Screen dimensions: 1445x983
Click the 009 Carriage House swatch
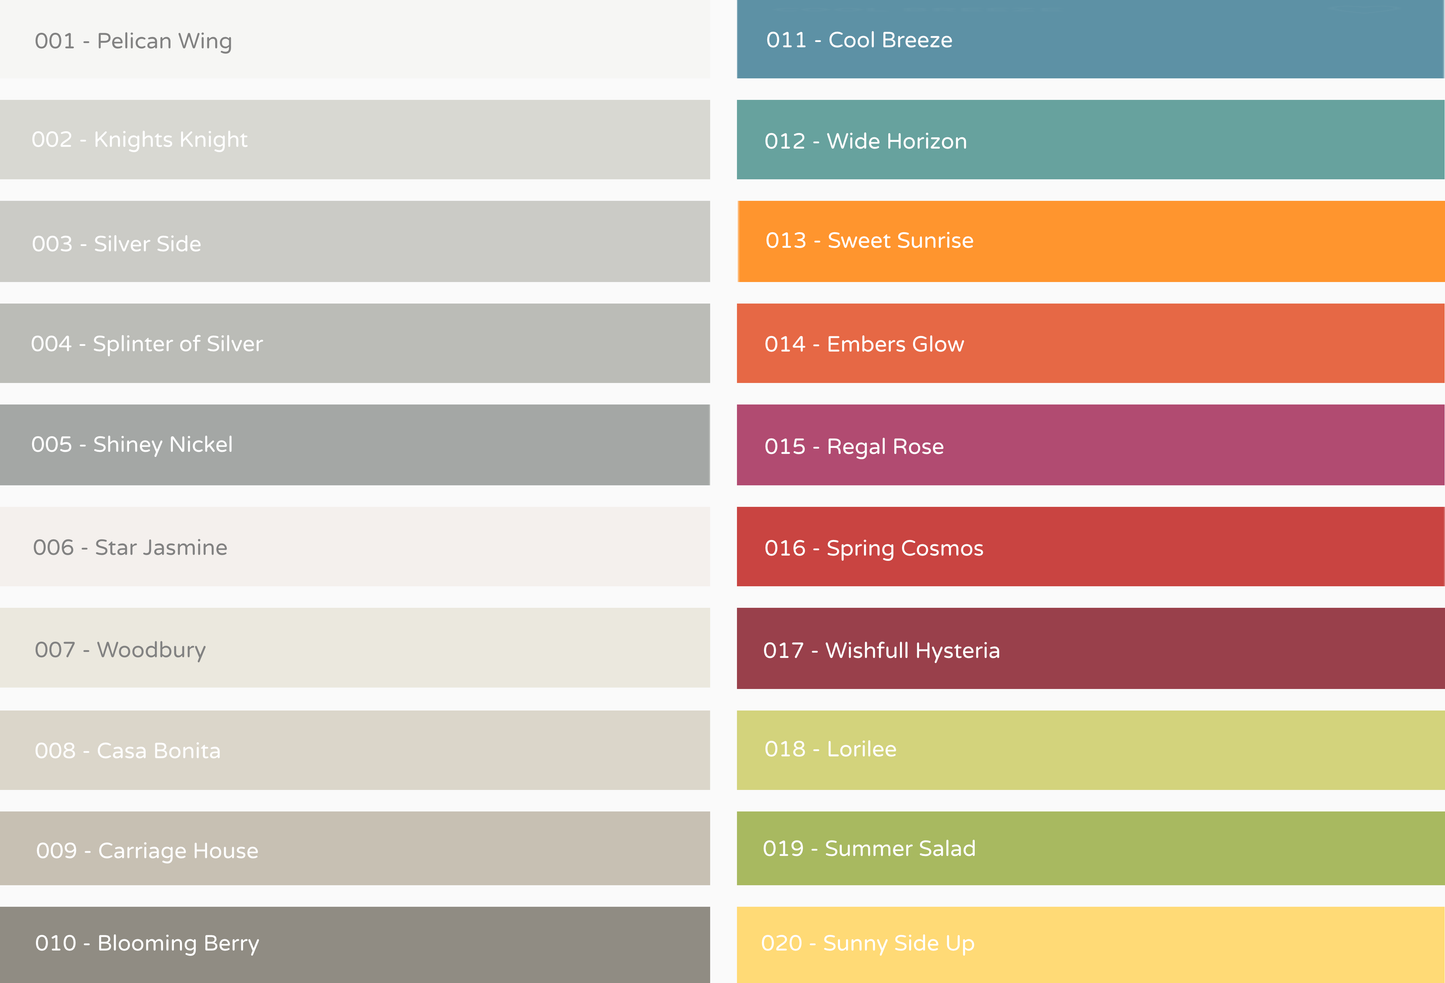pos(355,848)
